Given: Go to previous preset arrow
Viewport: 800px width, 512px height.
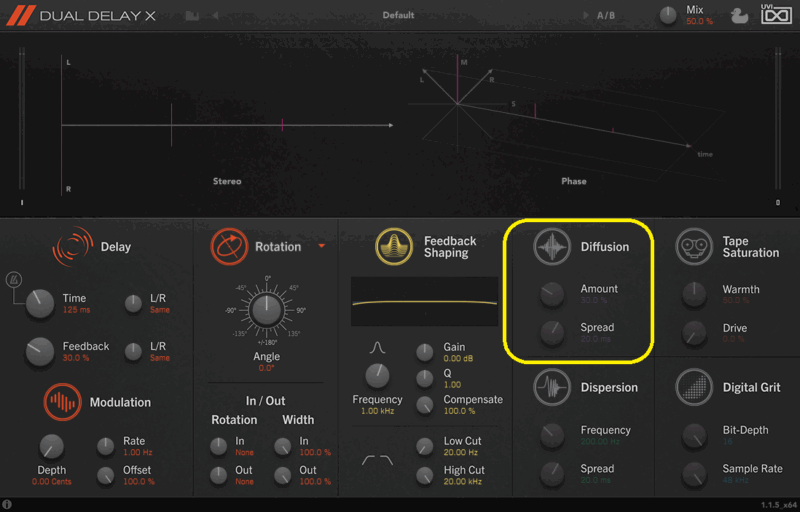Looking at the screenshot, I should pos(215,15).
